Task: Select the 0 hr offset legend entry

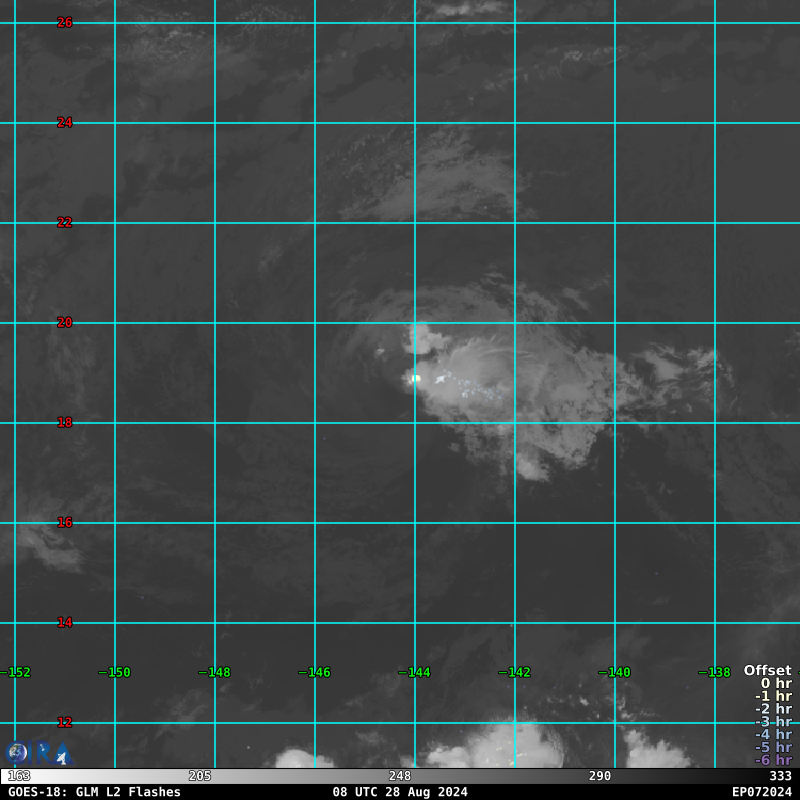Action: click(775, 684)
